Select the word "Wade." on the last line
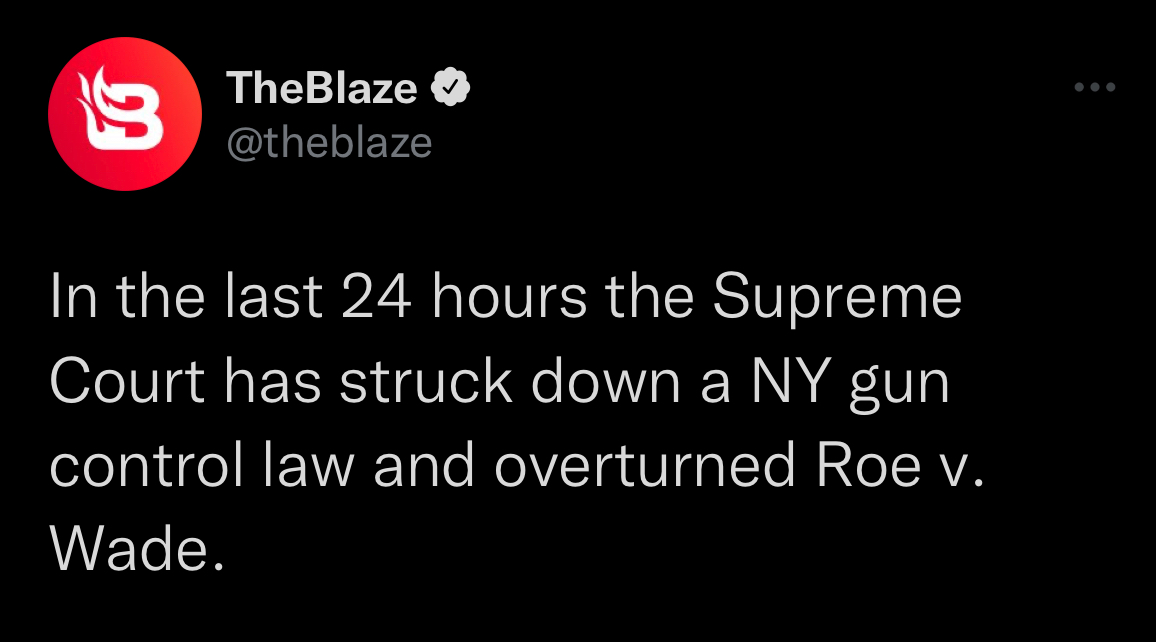Image resolution: width=1156 pixels, height=642 pixels. [136, 549]
